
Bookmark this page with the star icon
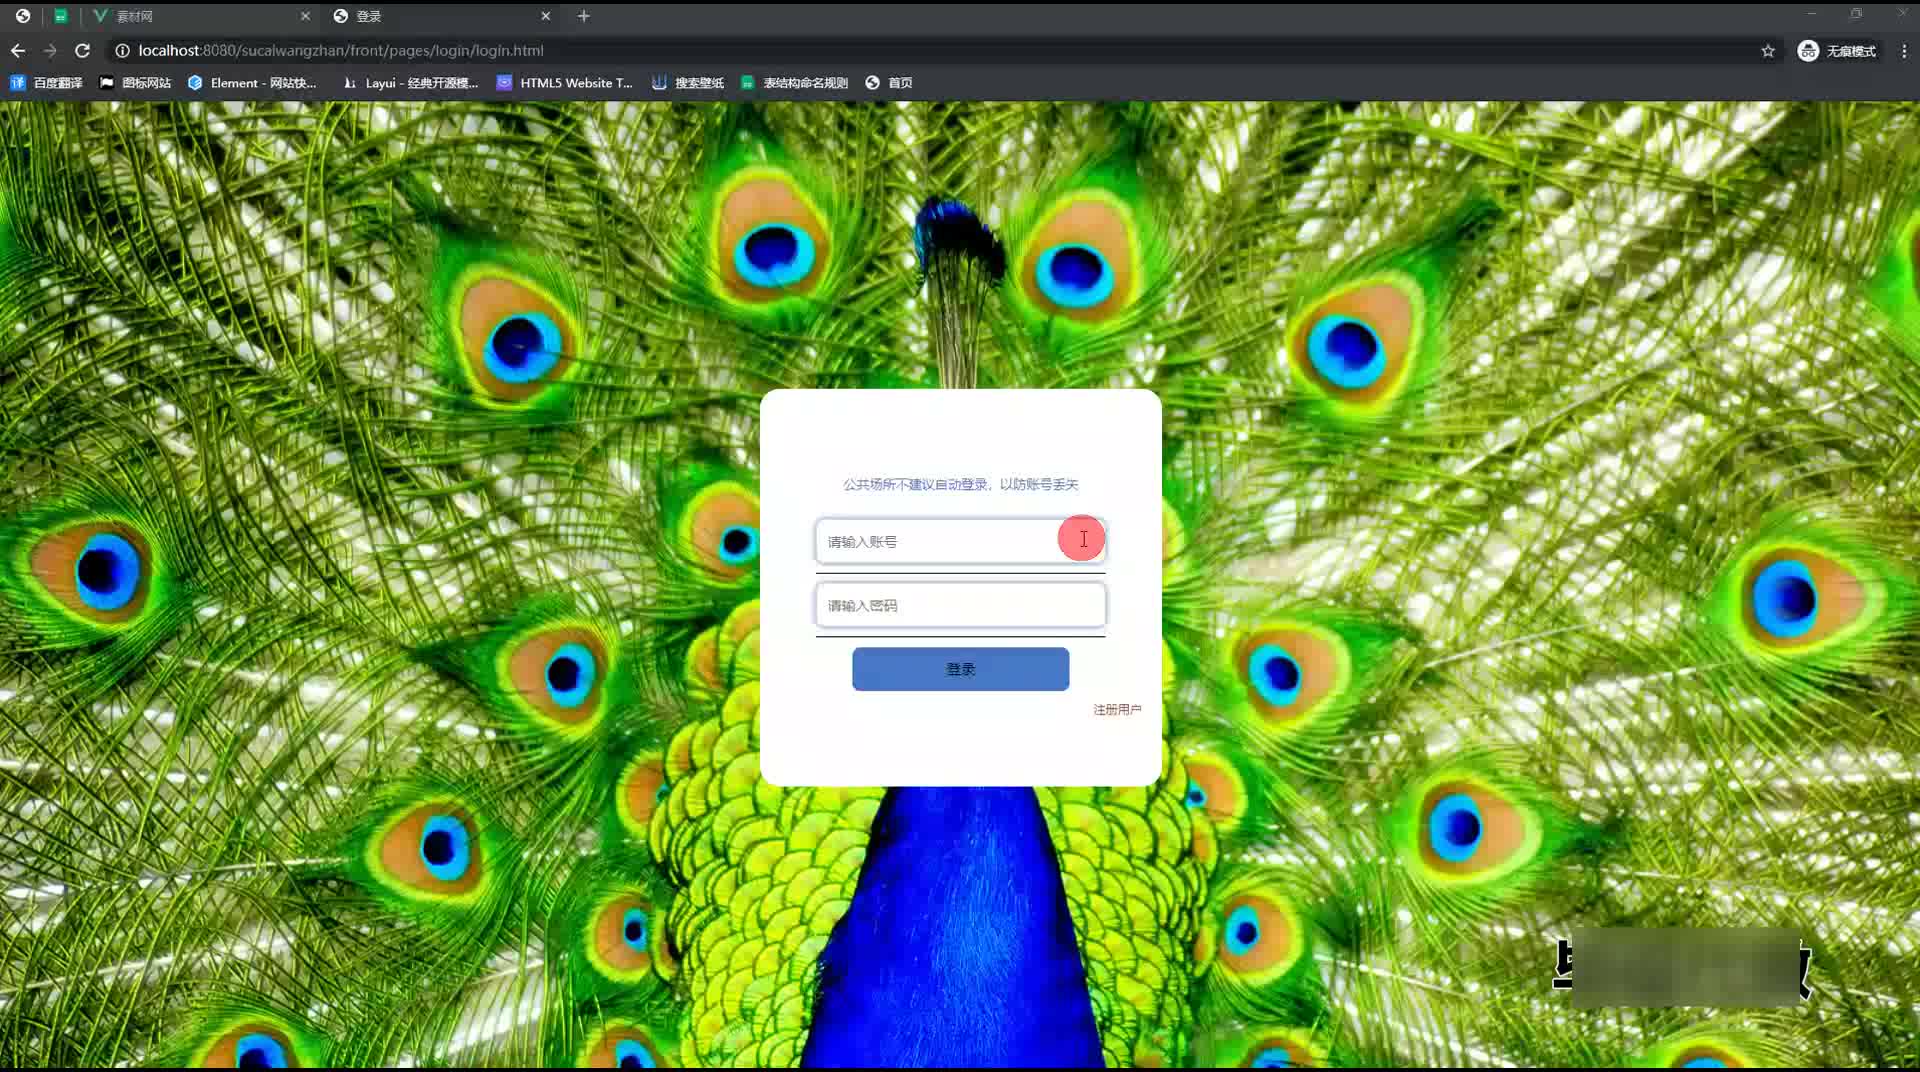pos(1768,51)
